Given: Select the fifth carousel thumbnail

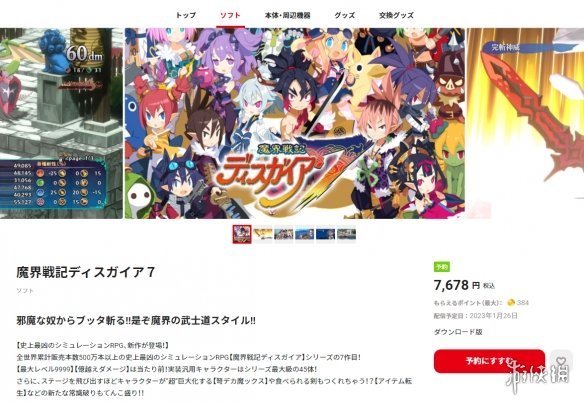Looking at the screenshot, I should [326, 234].
